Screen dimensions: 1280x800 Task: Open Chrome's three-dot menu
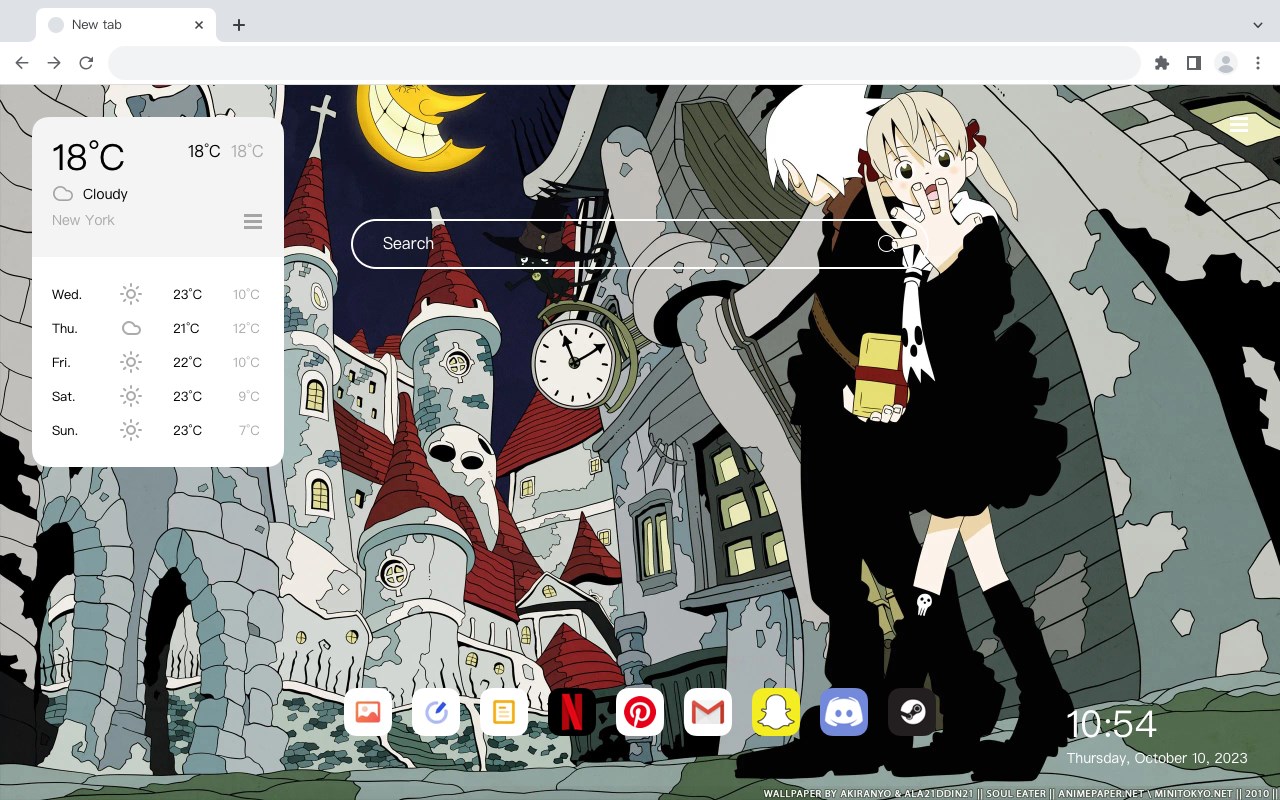tap(1258, 63)
